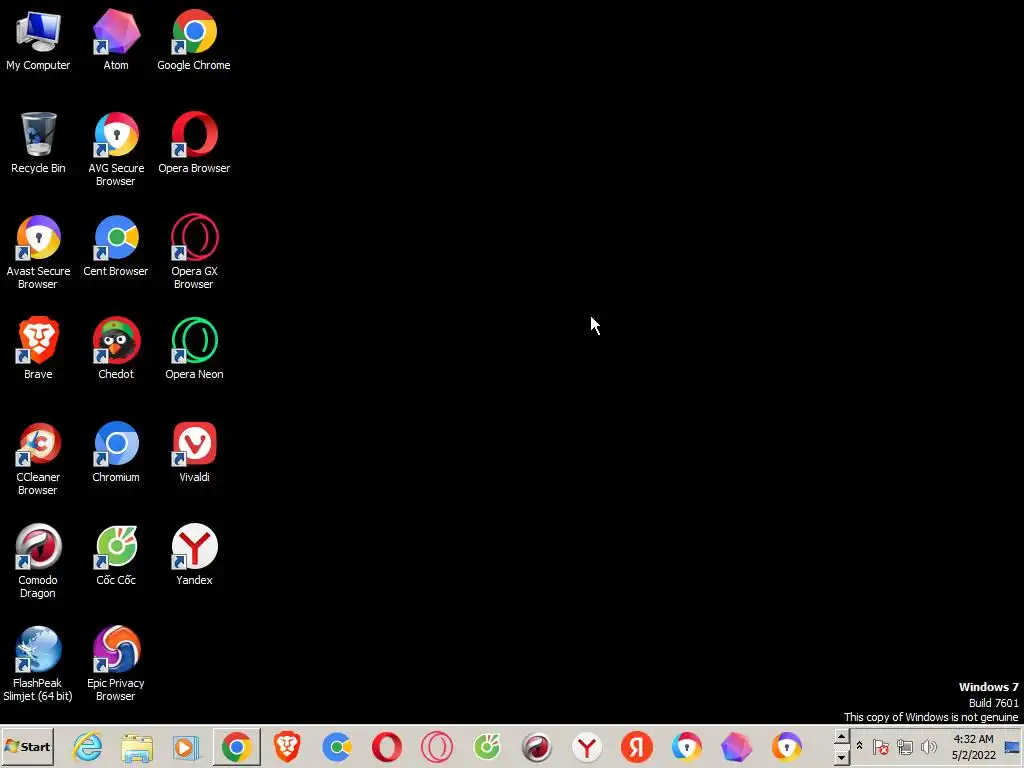Select the Recycle Bin icon

pos(38,143)
